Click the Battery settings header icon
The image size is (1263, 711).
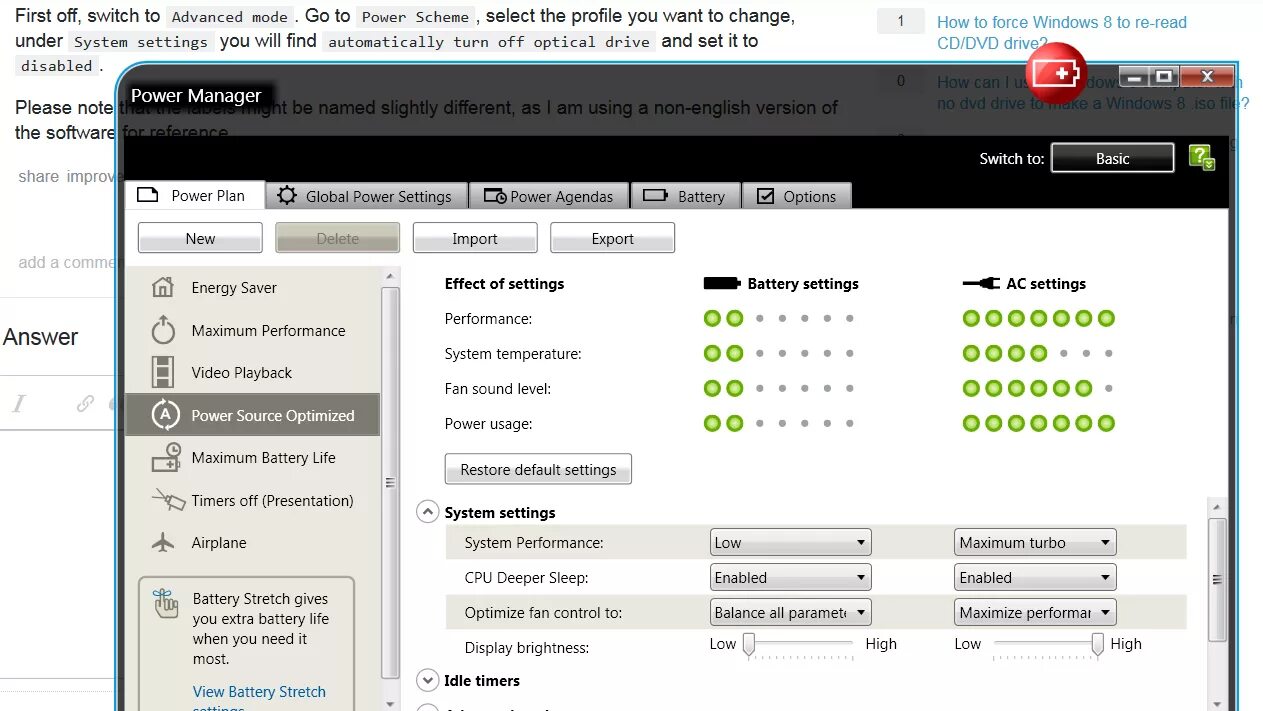click(x=722, y=284)
